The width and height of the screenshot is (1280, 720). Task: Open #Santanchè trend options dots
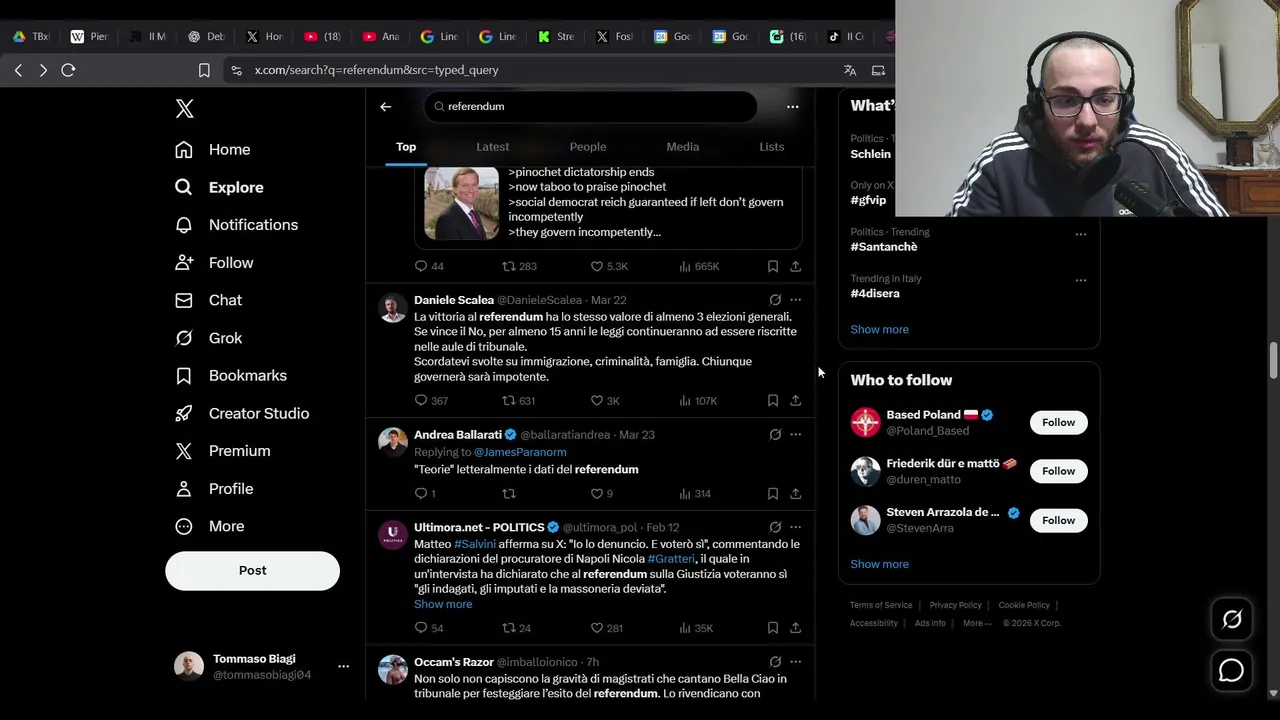click(x=1081, y=234)
